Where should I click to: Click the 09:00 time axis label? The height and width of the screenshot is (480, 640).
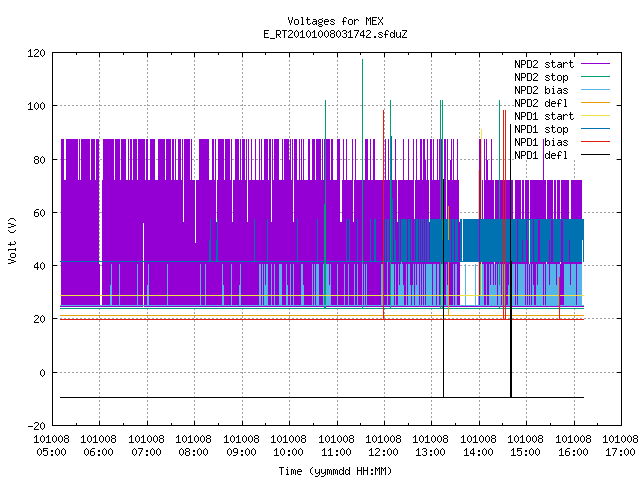241,453
